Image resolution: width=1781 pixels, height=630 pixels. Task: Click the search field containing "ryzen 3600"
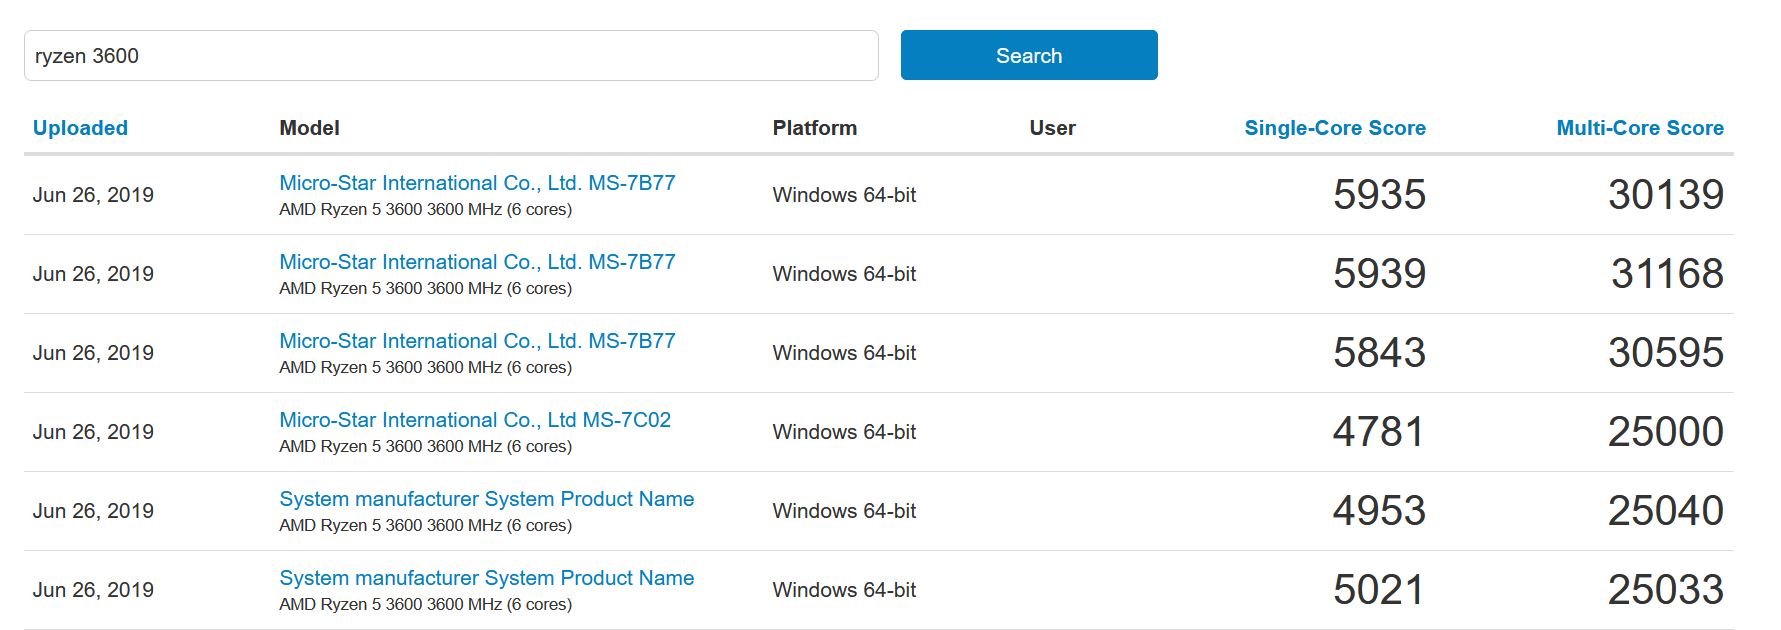[x=450, y=56]
